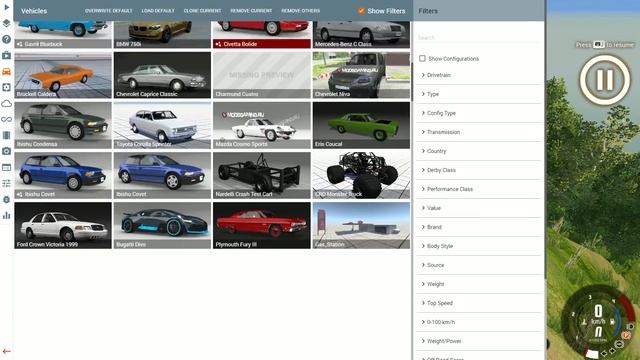This screenshot has width=640, height=360.
Task: Click the circular pause button in the game
Action: [x=604, y=80]
